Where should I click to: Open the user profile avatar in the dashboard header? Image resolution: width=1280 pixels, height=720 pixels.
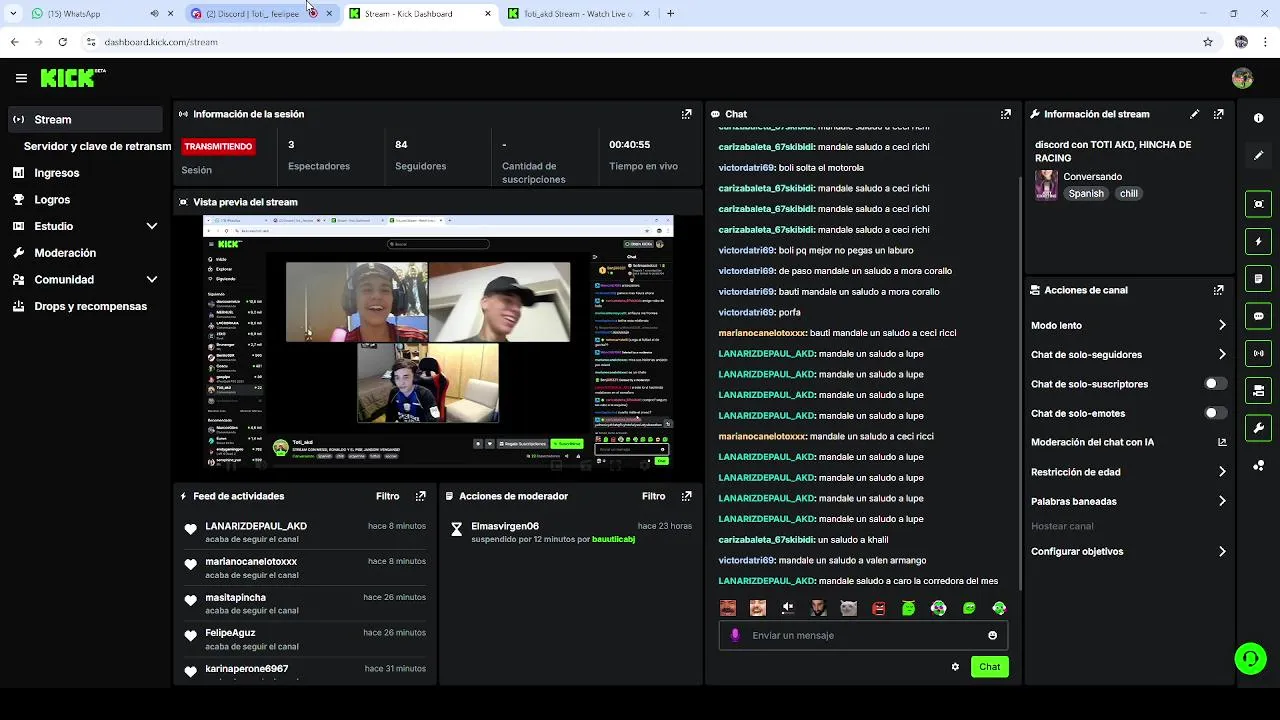(1243, 78)
